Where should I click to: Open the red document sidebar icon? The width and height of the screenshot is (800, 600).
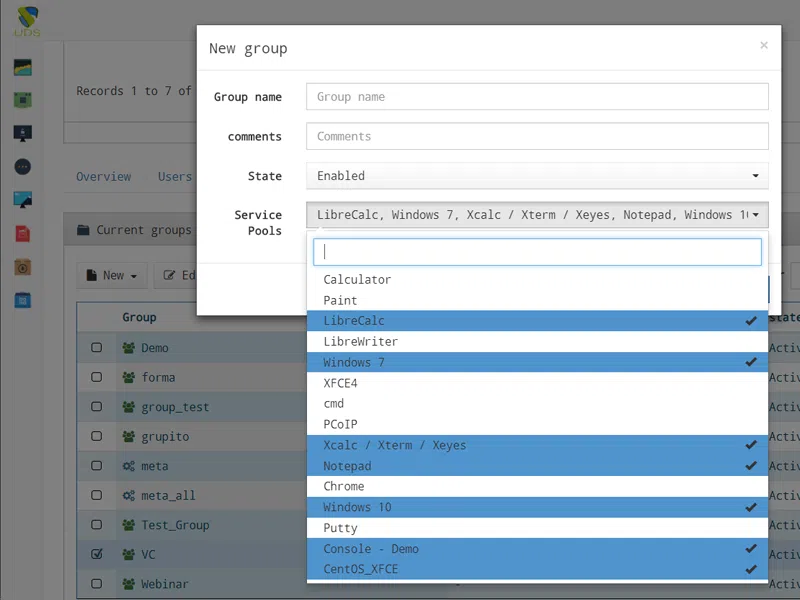click(23, 234)
